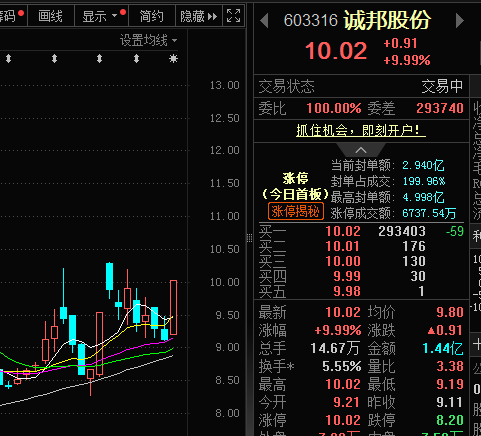This screenshot has height=436, width=481.
Task: Click 总手 value 14.67万
Action: [335, 348]
